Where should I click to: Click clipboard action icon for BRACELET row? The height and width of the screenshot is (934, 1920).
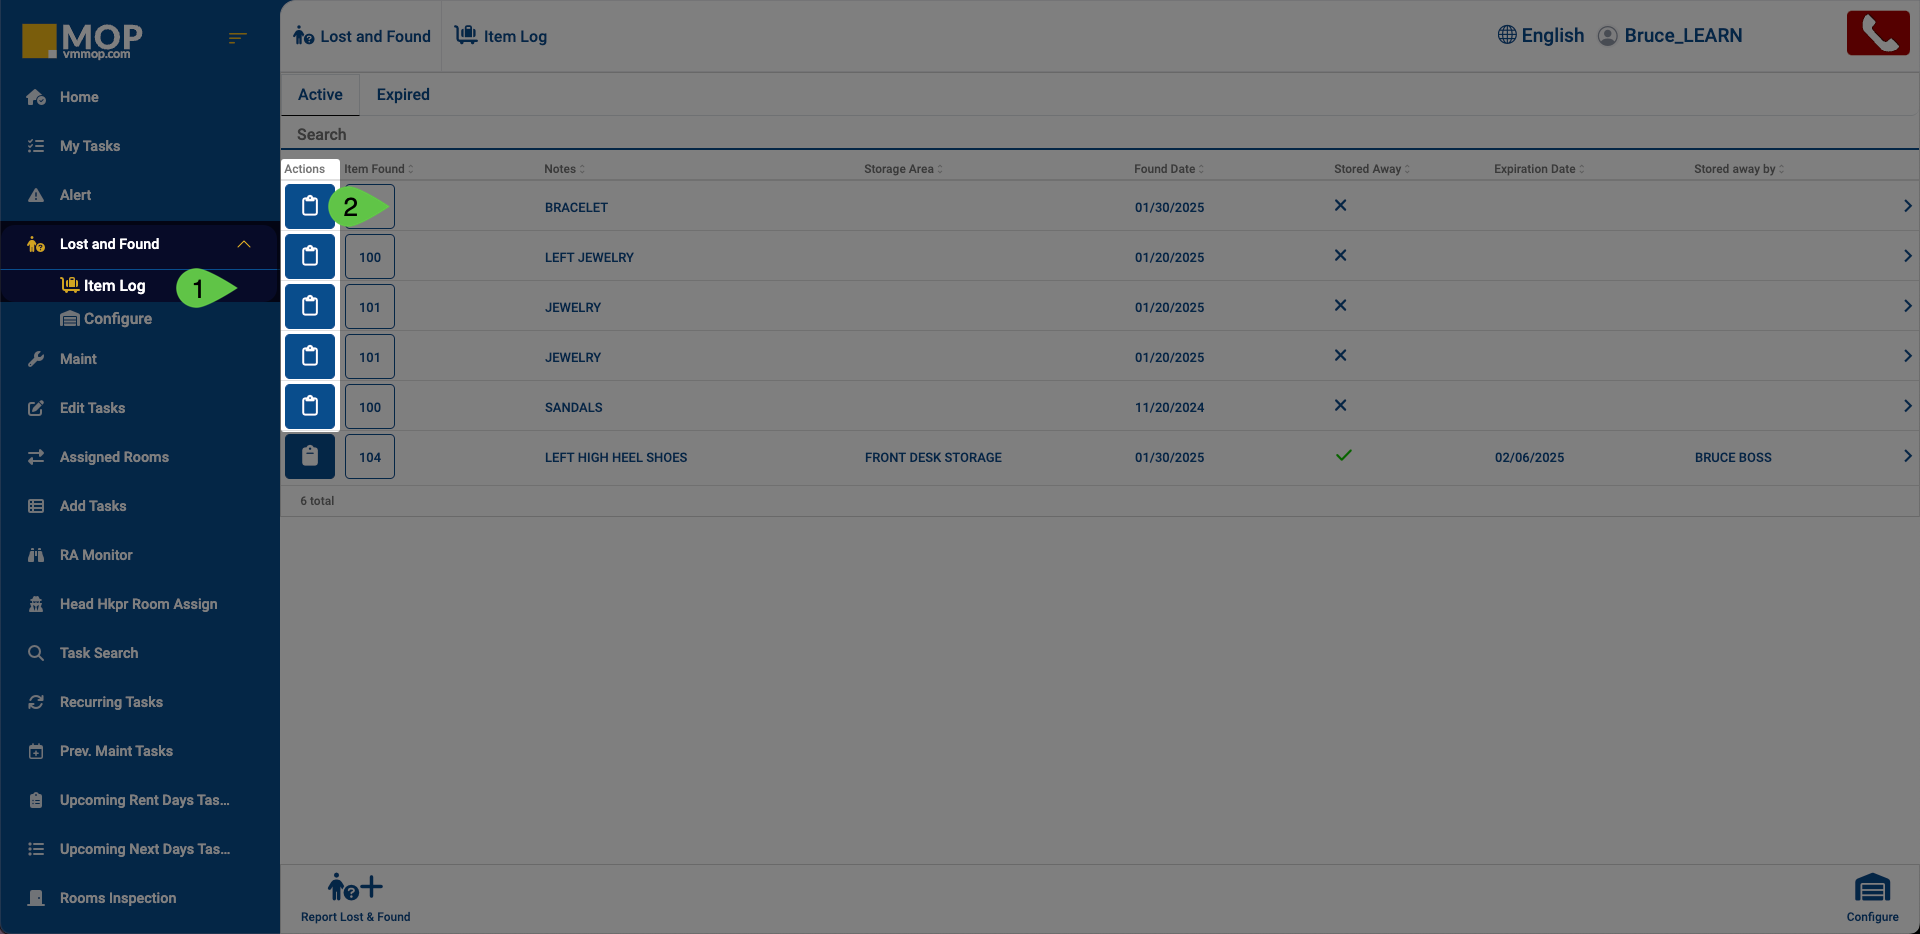(310, 207)
